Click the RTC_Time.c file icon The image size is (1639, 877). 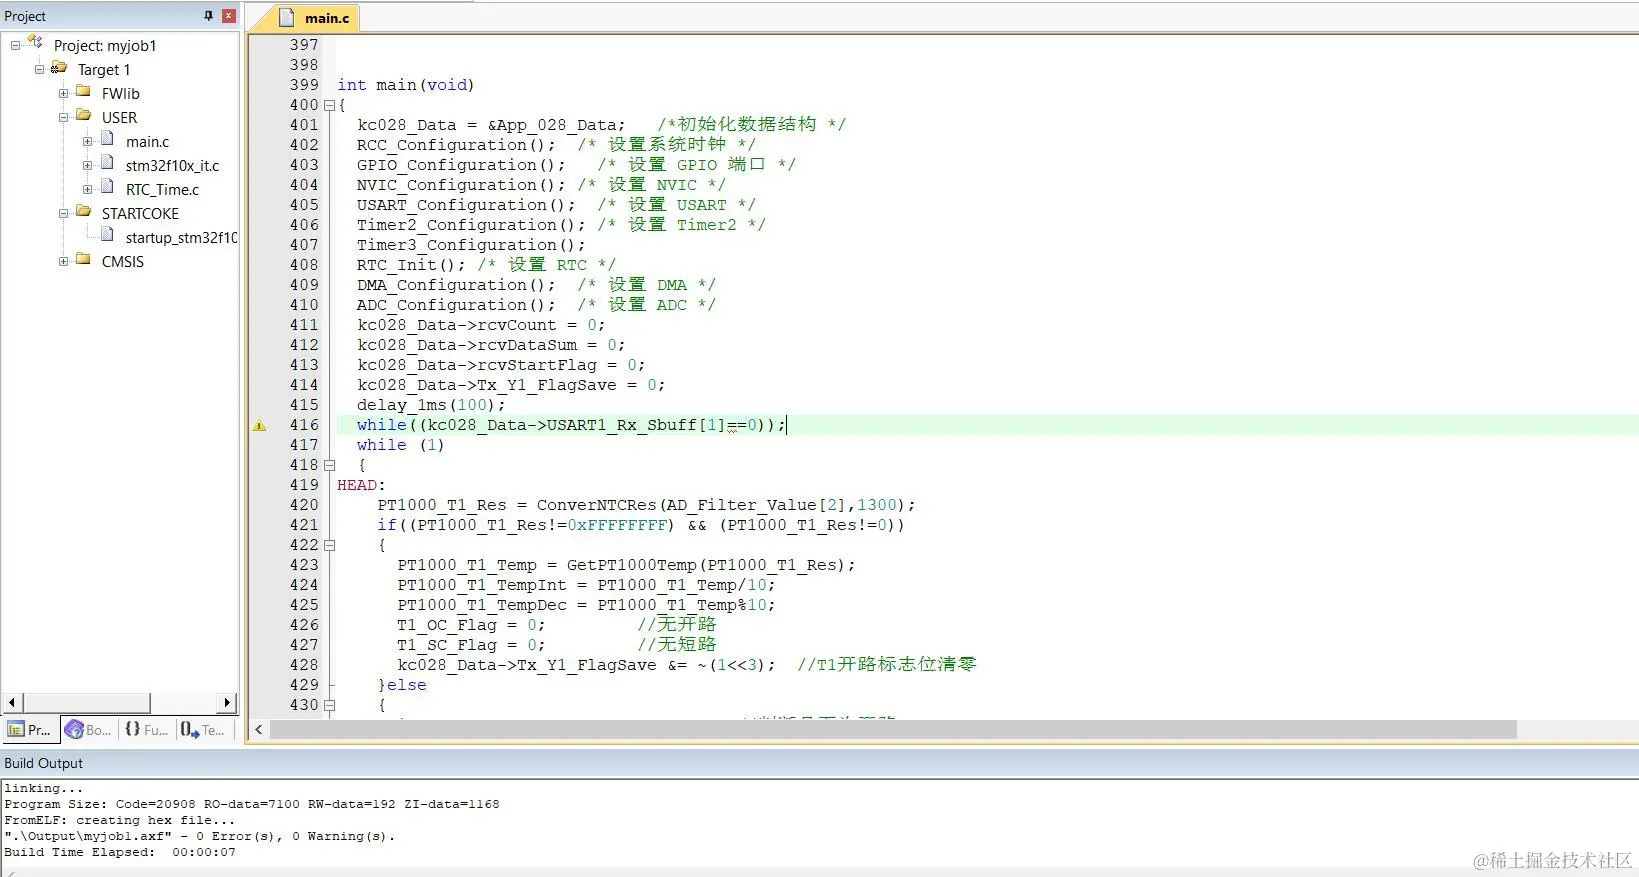[107, 188]
